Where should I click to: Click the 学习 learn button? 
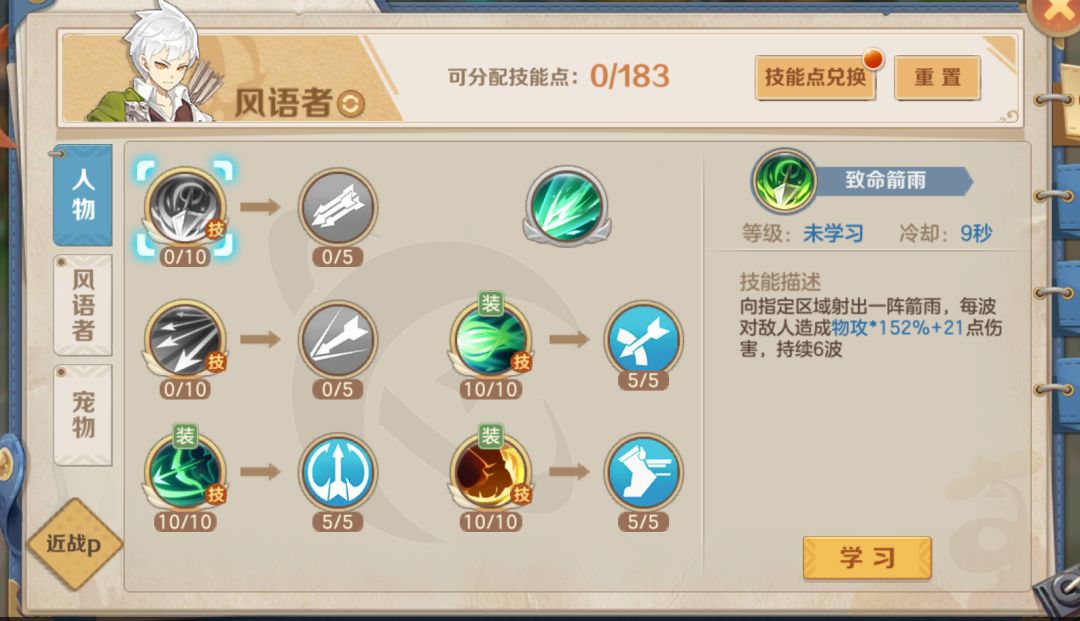(867, 558)
